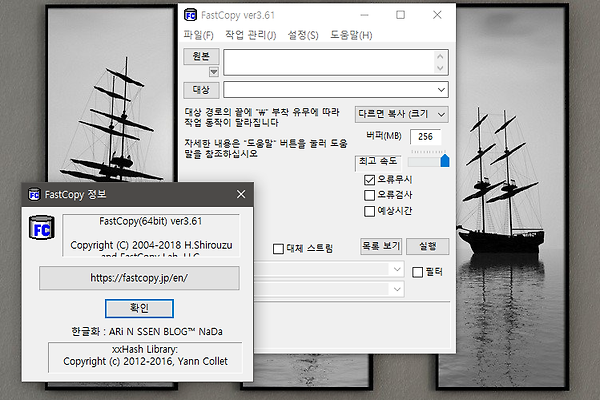600x400 pixels.
Task: Enable the 오류검사 checkbox
Action: (x=369, y=195)
